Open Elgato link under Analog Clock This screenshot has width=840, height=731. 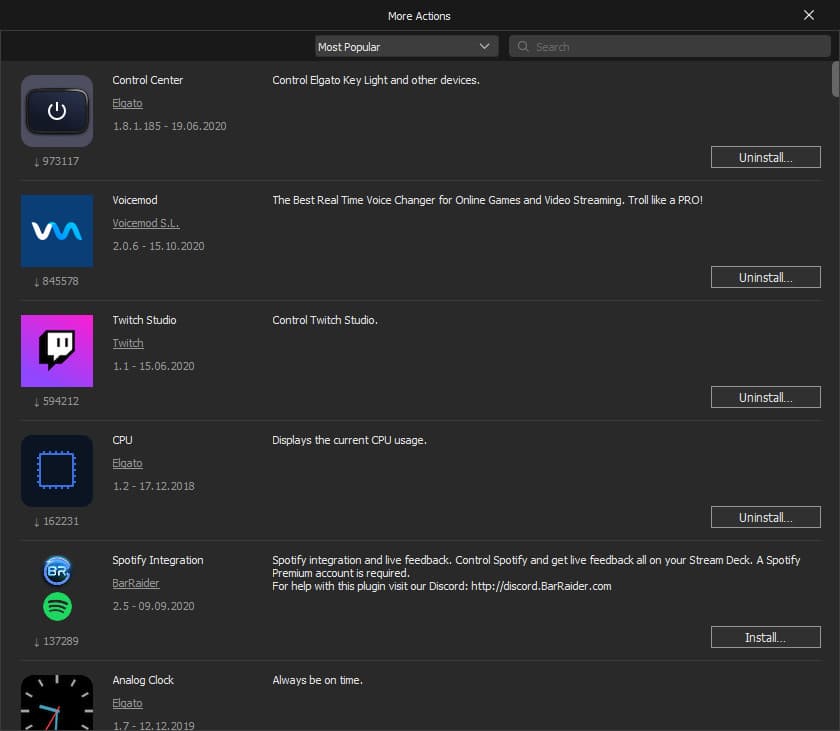tap(128, 703)
